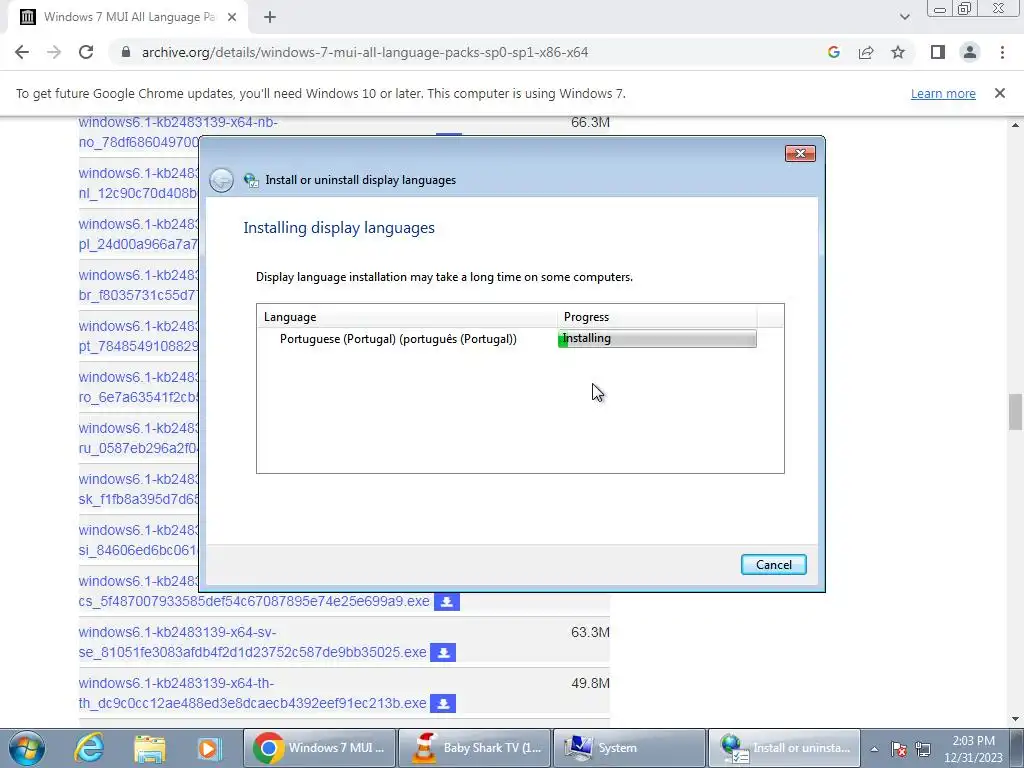Open the pl_24d00a file link

pos(138,234)
